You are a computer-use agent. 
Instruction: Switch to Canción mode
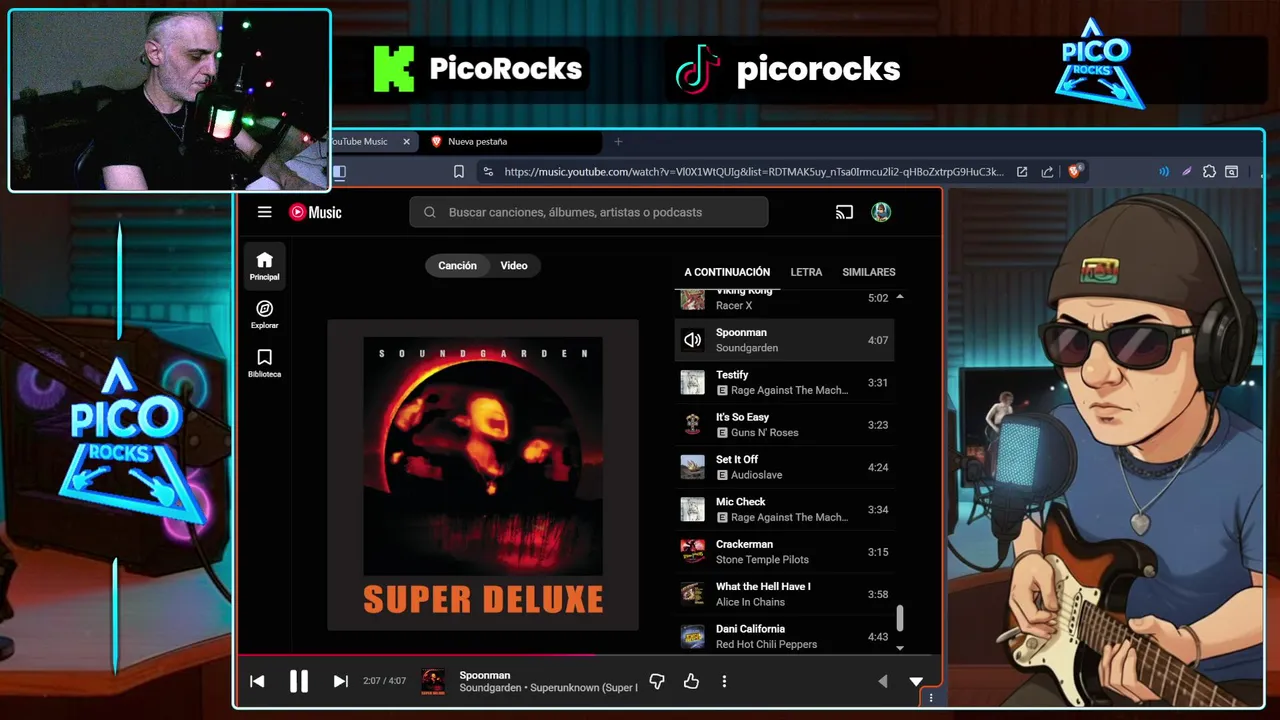(x=457, y=265)
